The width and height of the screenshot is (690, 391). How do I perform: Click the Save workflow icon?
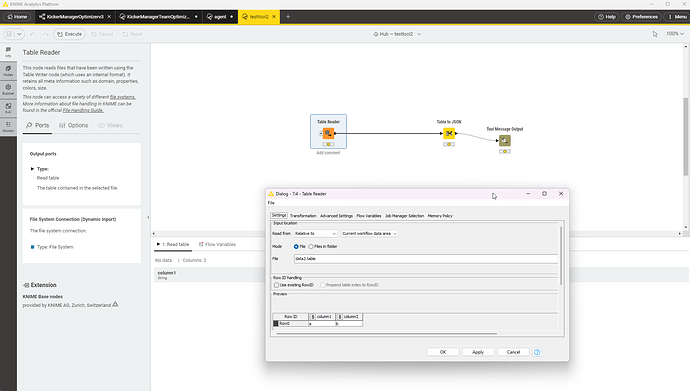9,34
